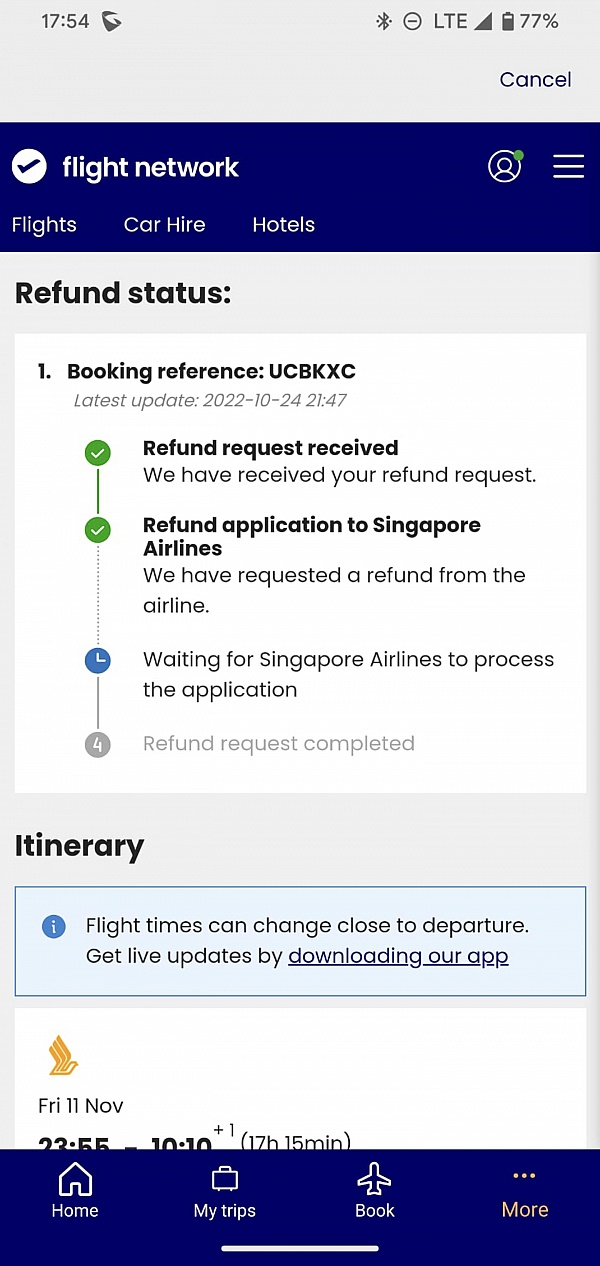Expand the Itinerary section
Image resolution: width=600 pixels, height=1266 pixels.
pyautogui.click(x=79, y=846)
